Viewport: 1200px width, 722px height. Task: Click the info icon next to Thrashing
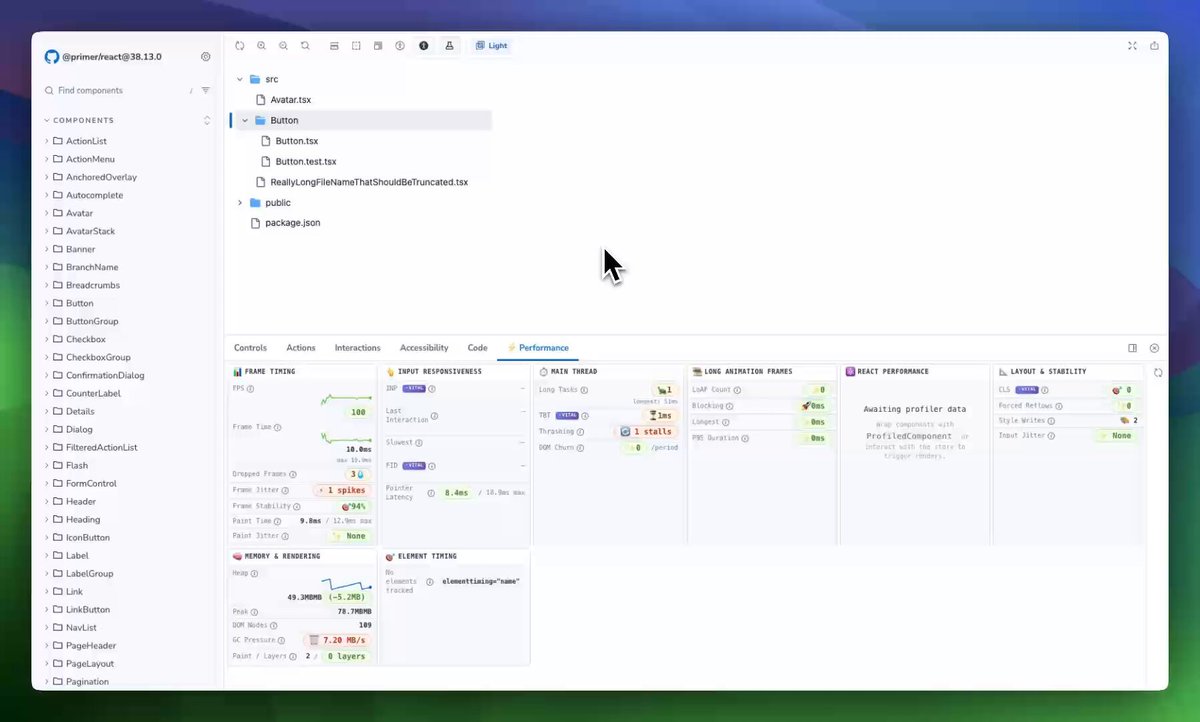pyautogui.click(x=580, y=432)
